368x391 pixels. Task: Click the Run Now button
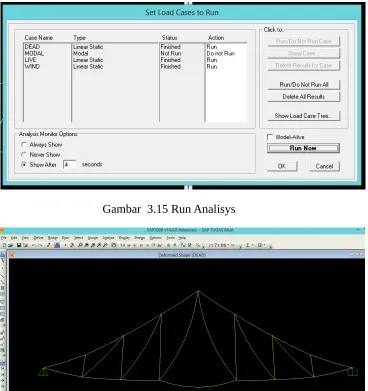[x=303, y=148]
